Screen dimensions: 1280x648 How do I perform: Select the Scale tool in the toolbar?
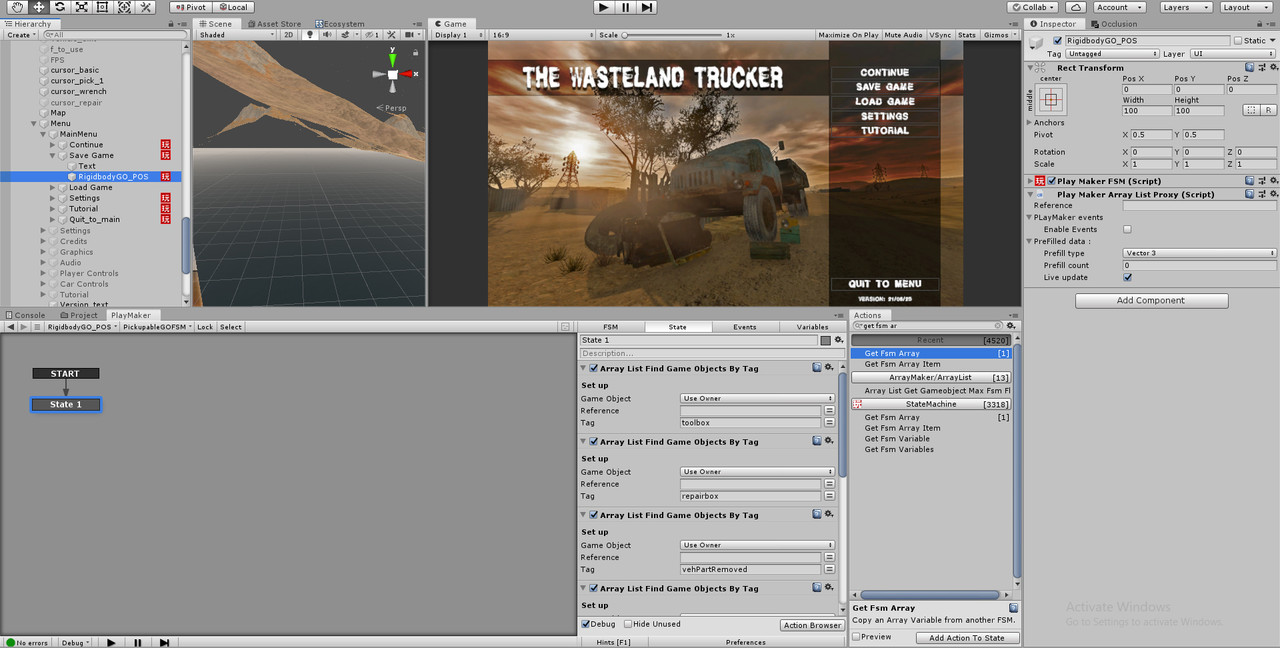[81, 7]
